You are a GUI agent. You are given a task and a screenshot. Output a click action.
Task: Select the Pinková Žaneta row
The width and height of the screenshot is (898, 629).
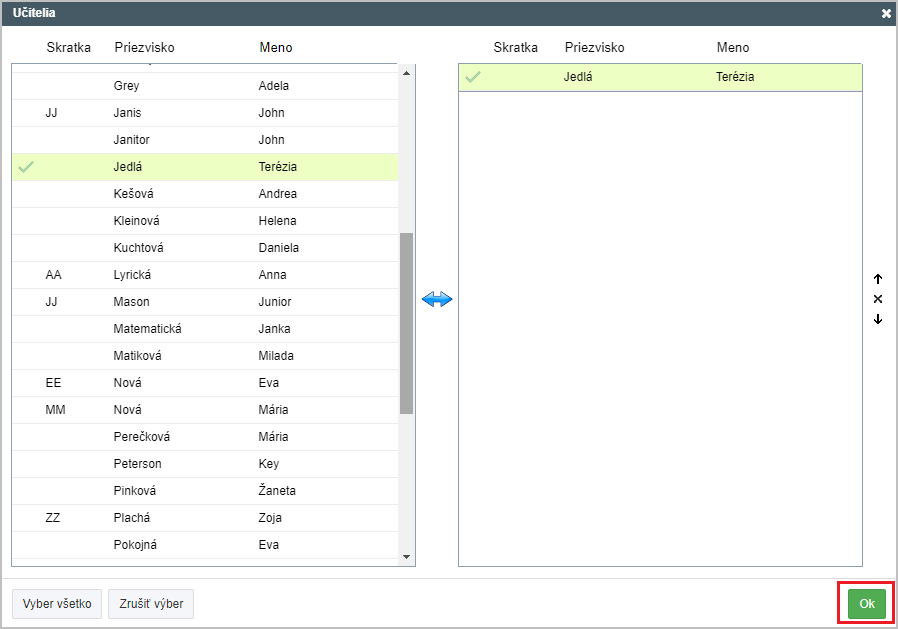[205, 491]
